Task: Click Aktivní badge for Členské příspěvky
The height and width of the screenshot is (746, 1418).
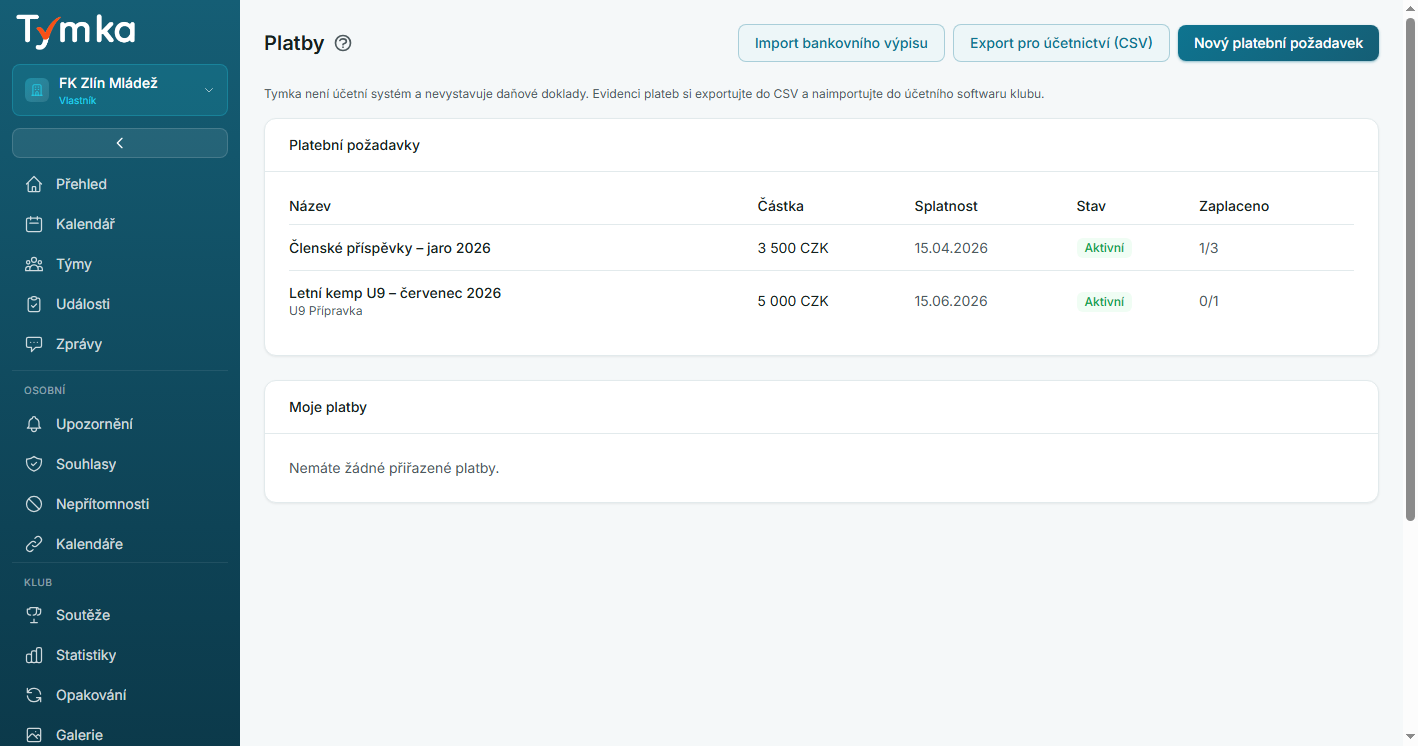Action: pyautogui.click(x=1104, y=248)
